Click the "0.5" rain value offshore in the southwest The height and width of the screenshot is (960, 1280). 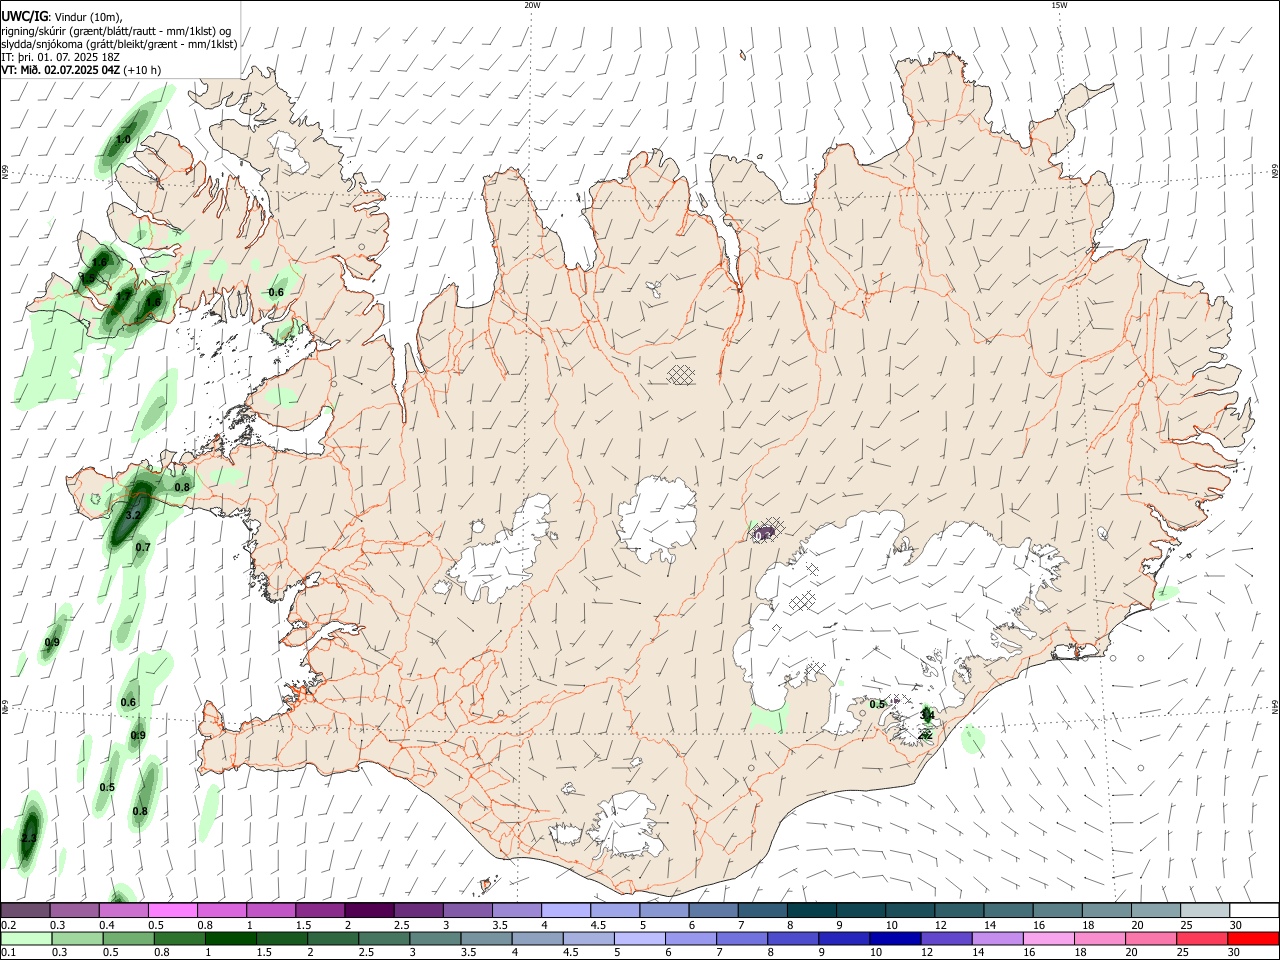107,787
